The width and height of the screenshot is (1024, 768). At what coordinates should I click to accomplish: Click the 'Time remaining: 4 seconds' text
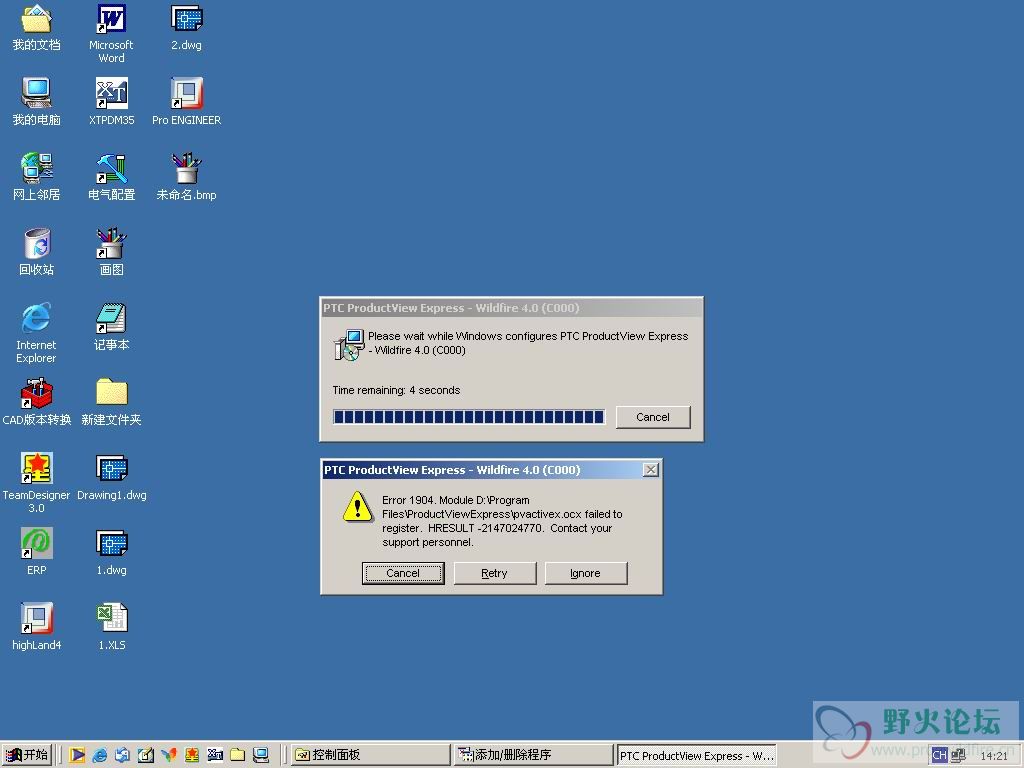coord(396,391)
